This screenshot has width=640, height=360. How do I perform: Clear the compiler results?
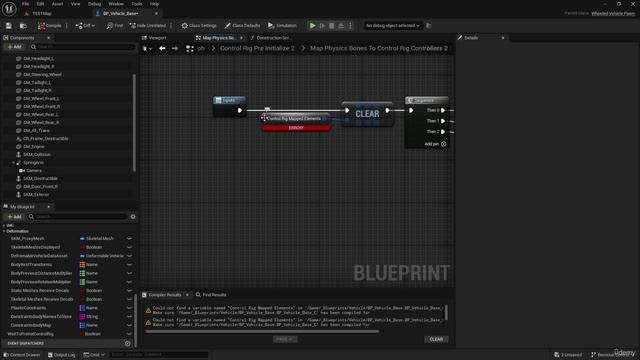point(436,340)
